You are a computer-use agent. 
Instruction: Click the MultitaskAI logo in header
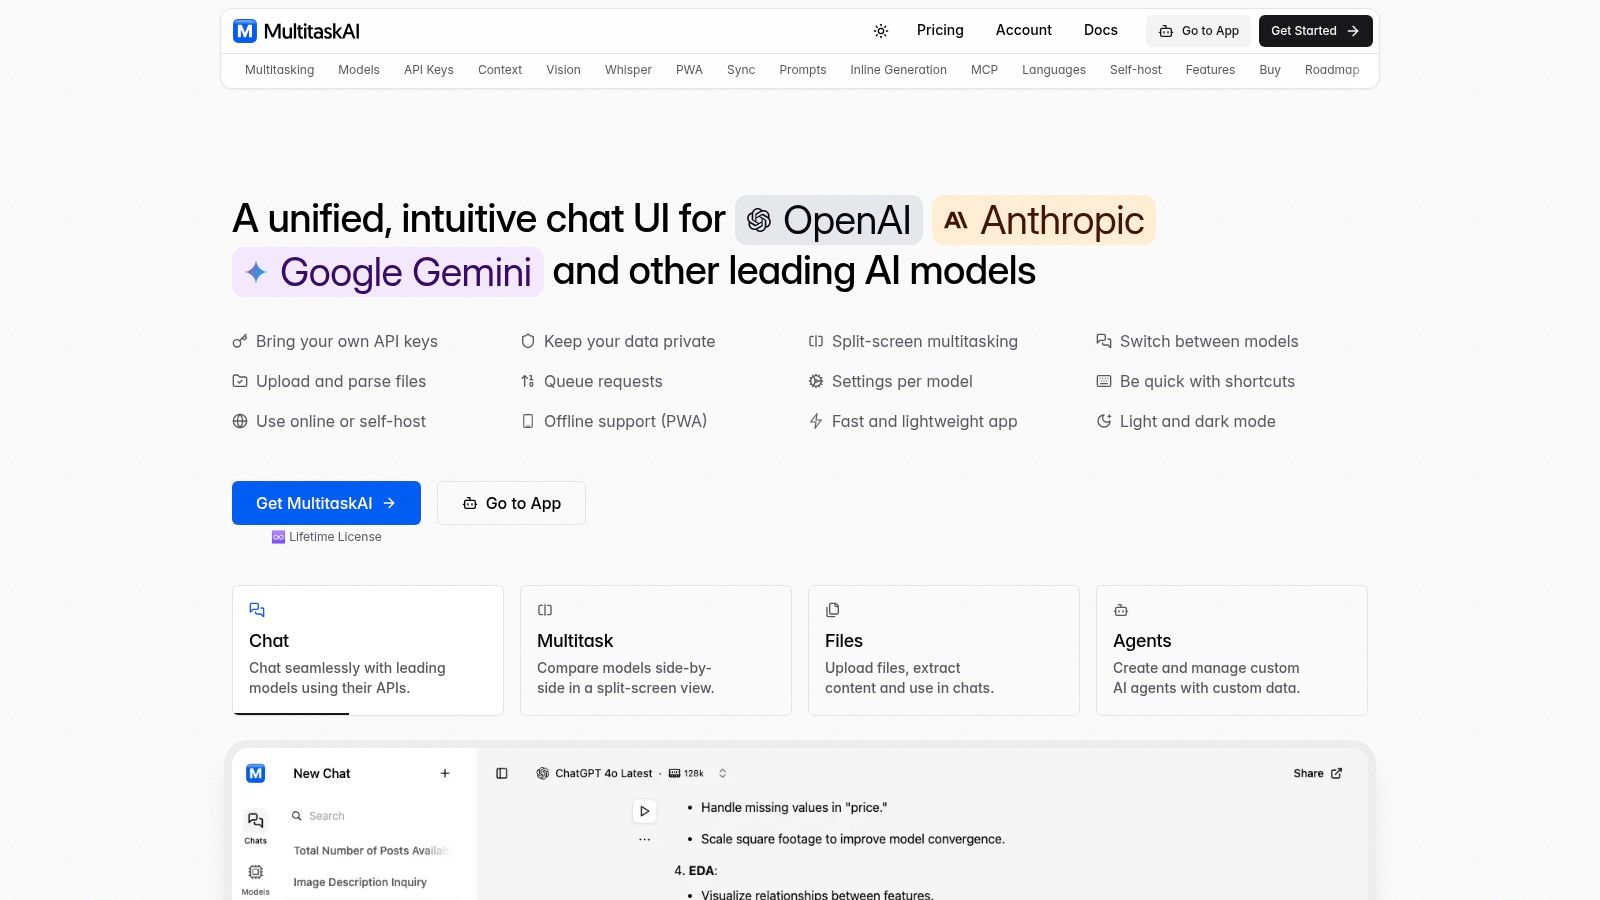296,31
